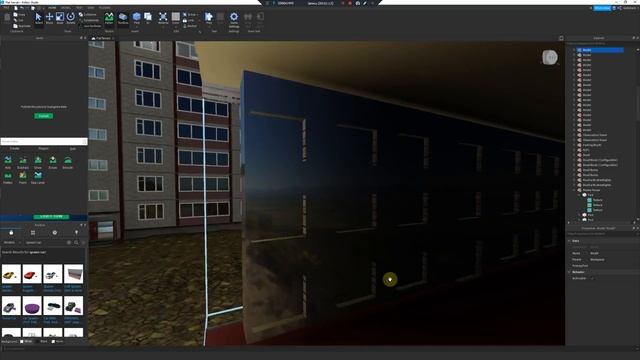
Task: Switch to the MODEL ribbon tab
Action: pos(66,8)
